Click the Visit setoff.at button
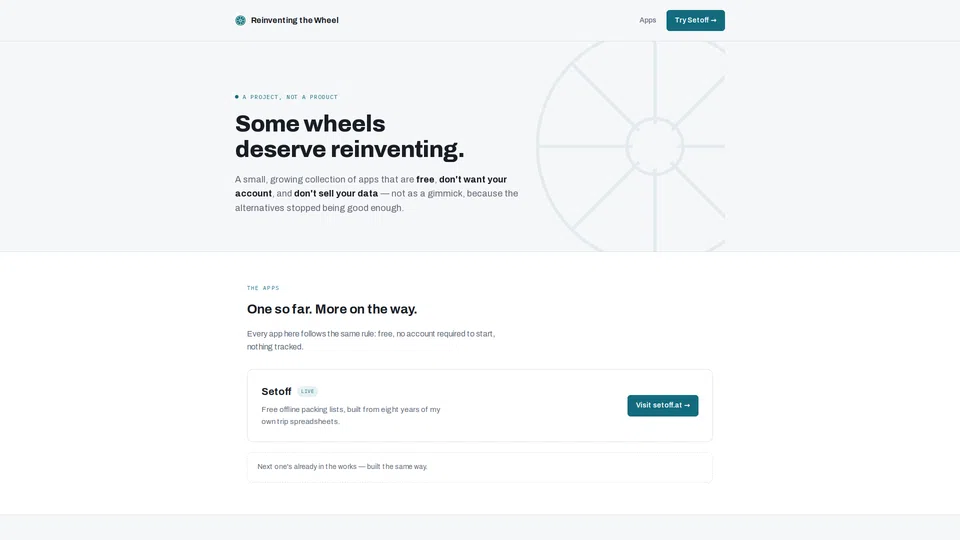Image resolution: width=960 pixels, height=540 pixels. 662,405
